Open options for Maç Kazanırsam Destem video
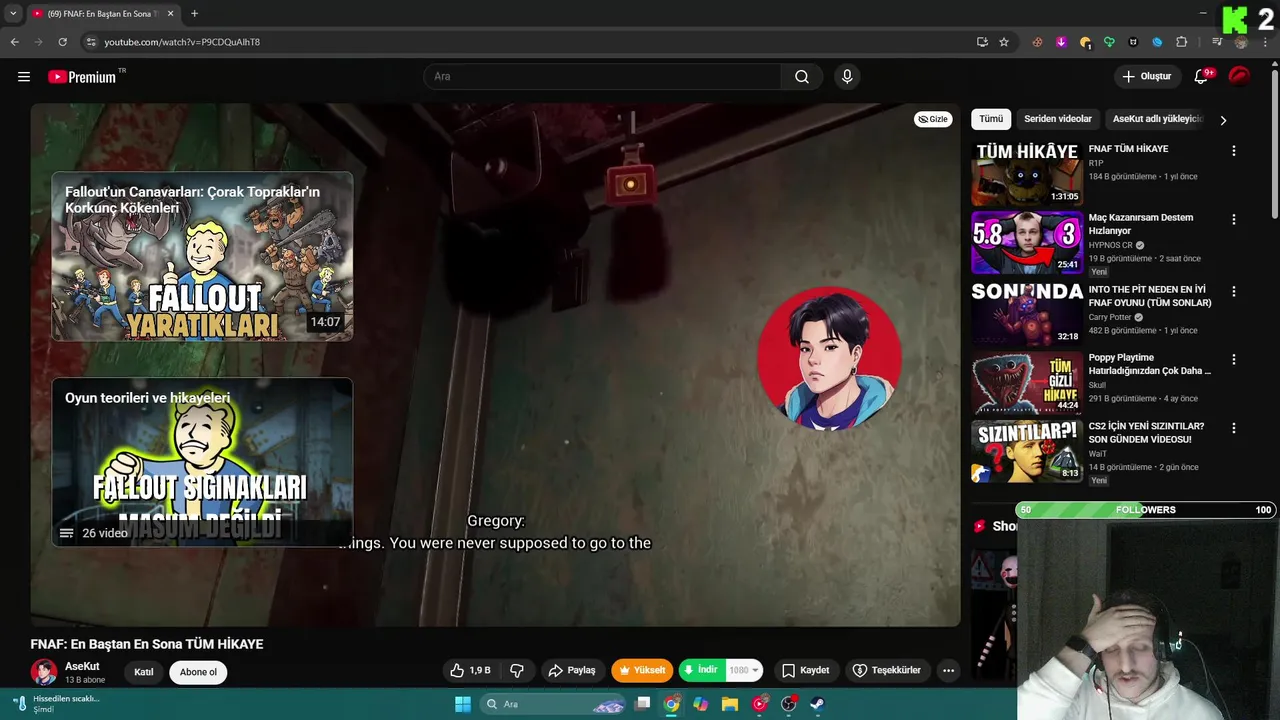 [x=1233, y=219]
